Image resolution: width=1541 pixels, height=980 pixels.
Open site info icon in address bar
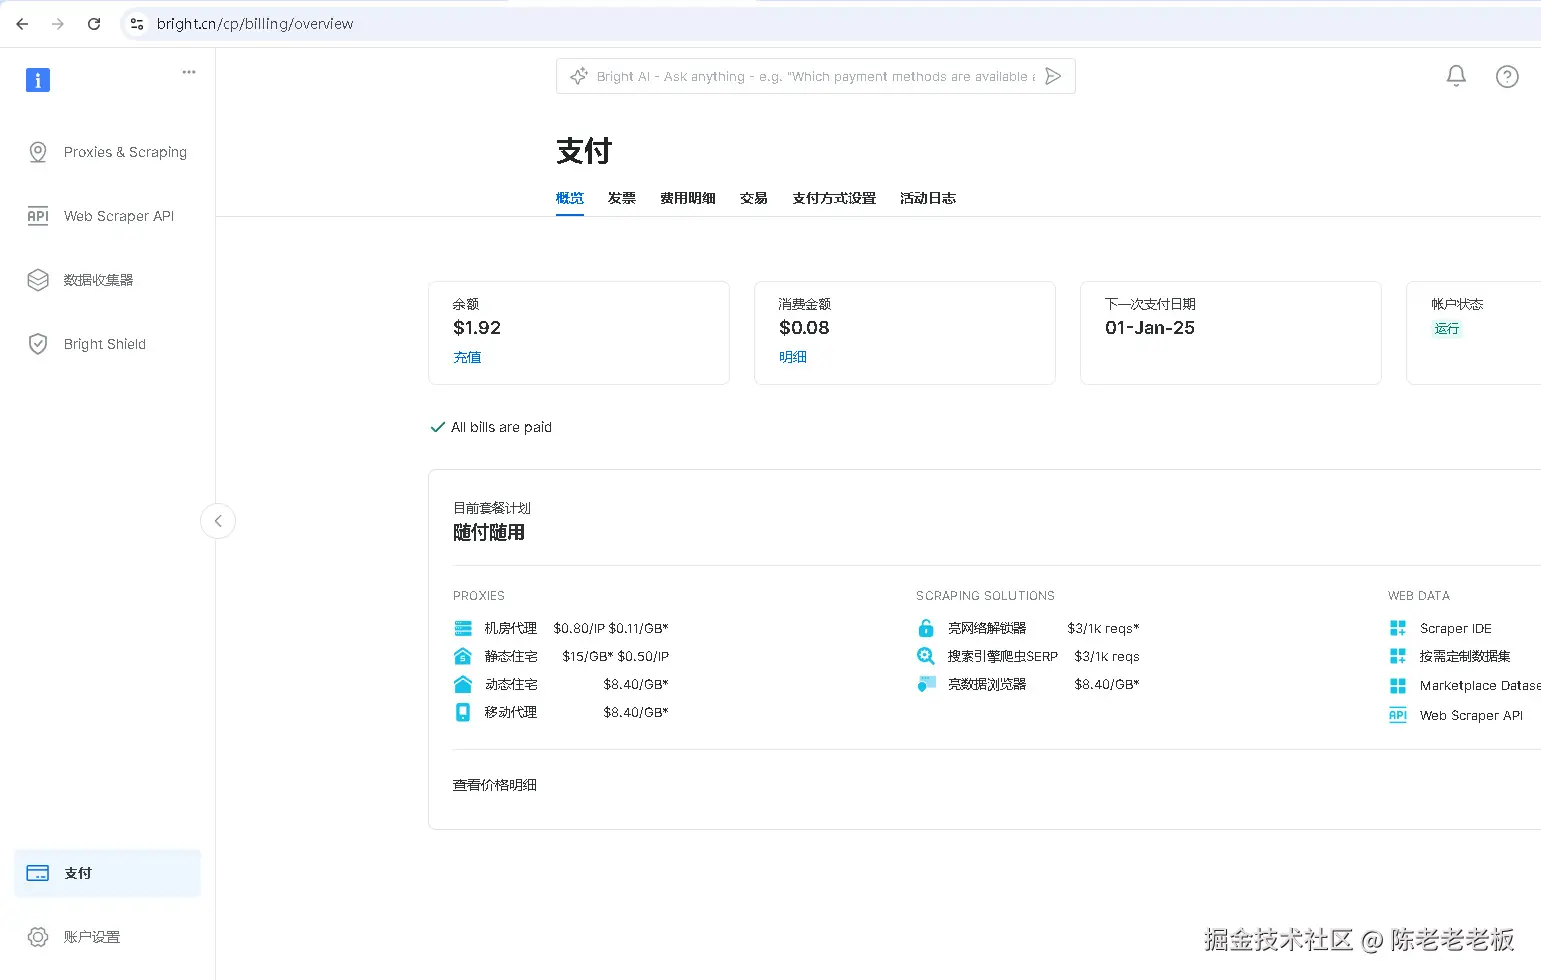[x=137, y=24]
